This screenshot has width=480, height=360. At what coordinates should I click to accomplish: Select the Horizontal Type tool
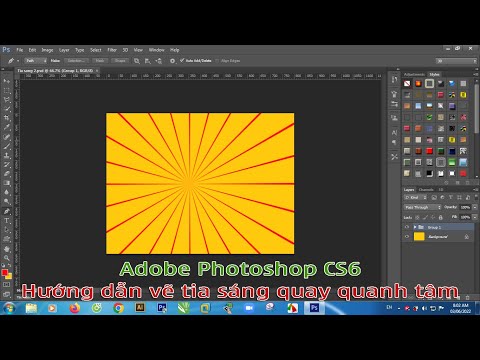(7, 221)
